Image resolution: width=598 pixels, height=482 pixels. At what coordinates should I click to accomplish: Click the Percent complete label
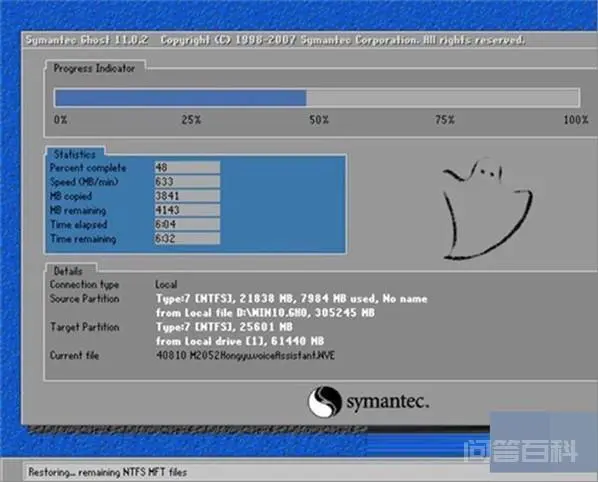tap(88, 168)
